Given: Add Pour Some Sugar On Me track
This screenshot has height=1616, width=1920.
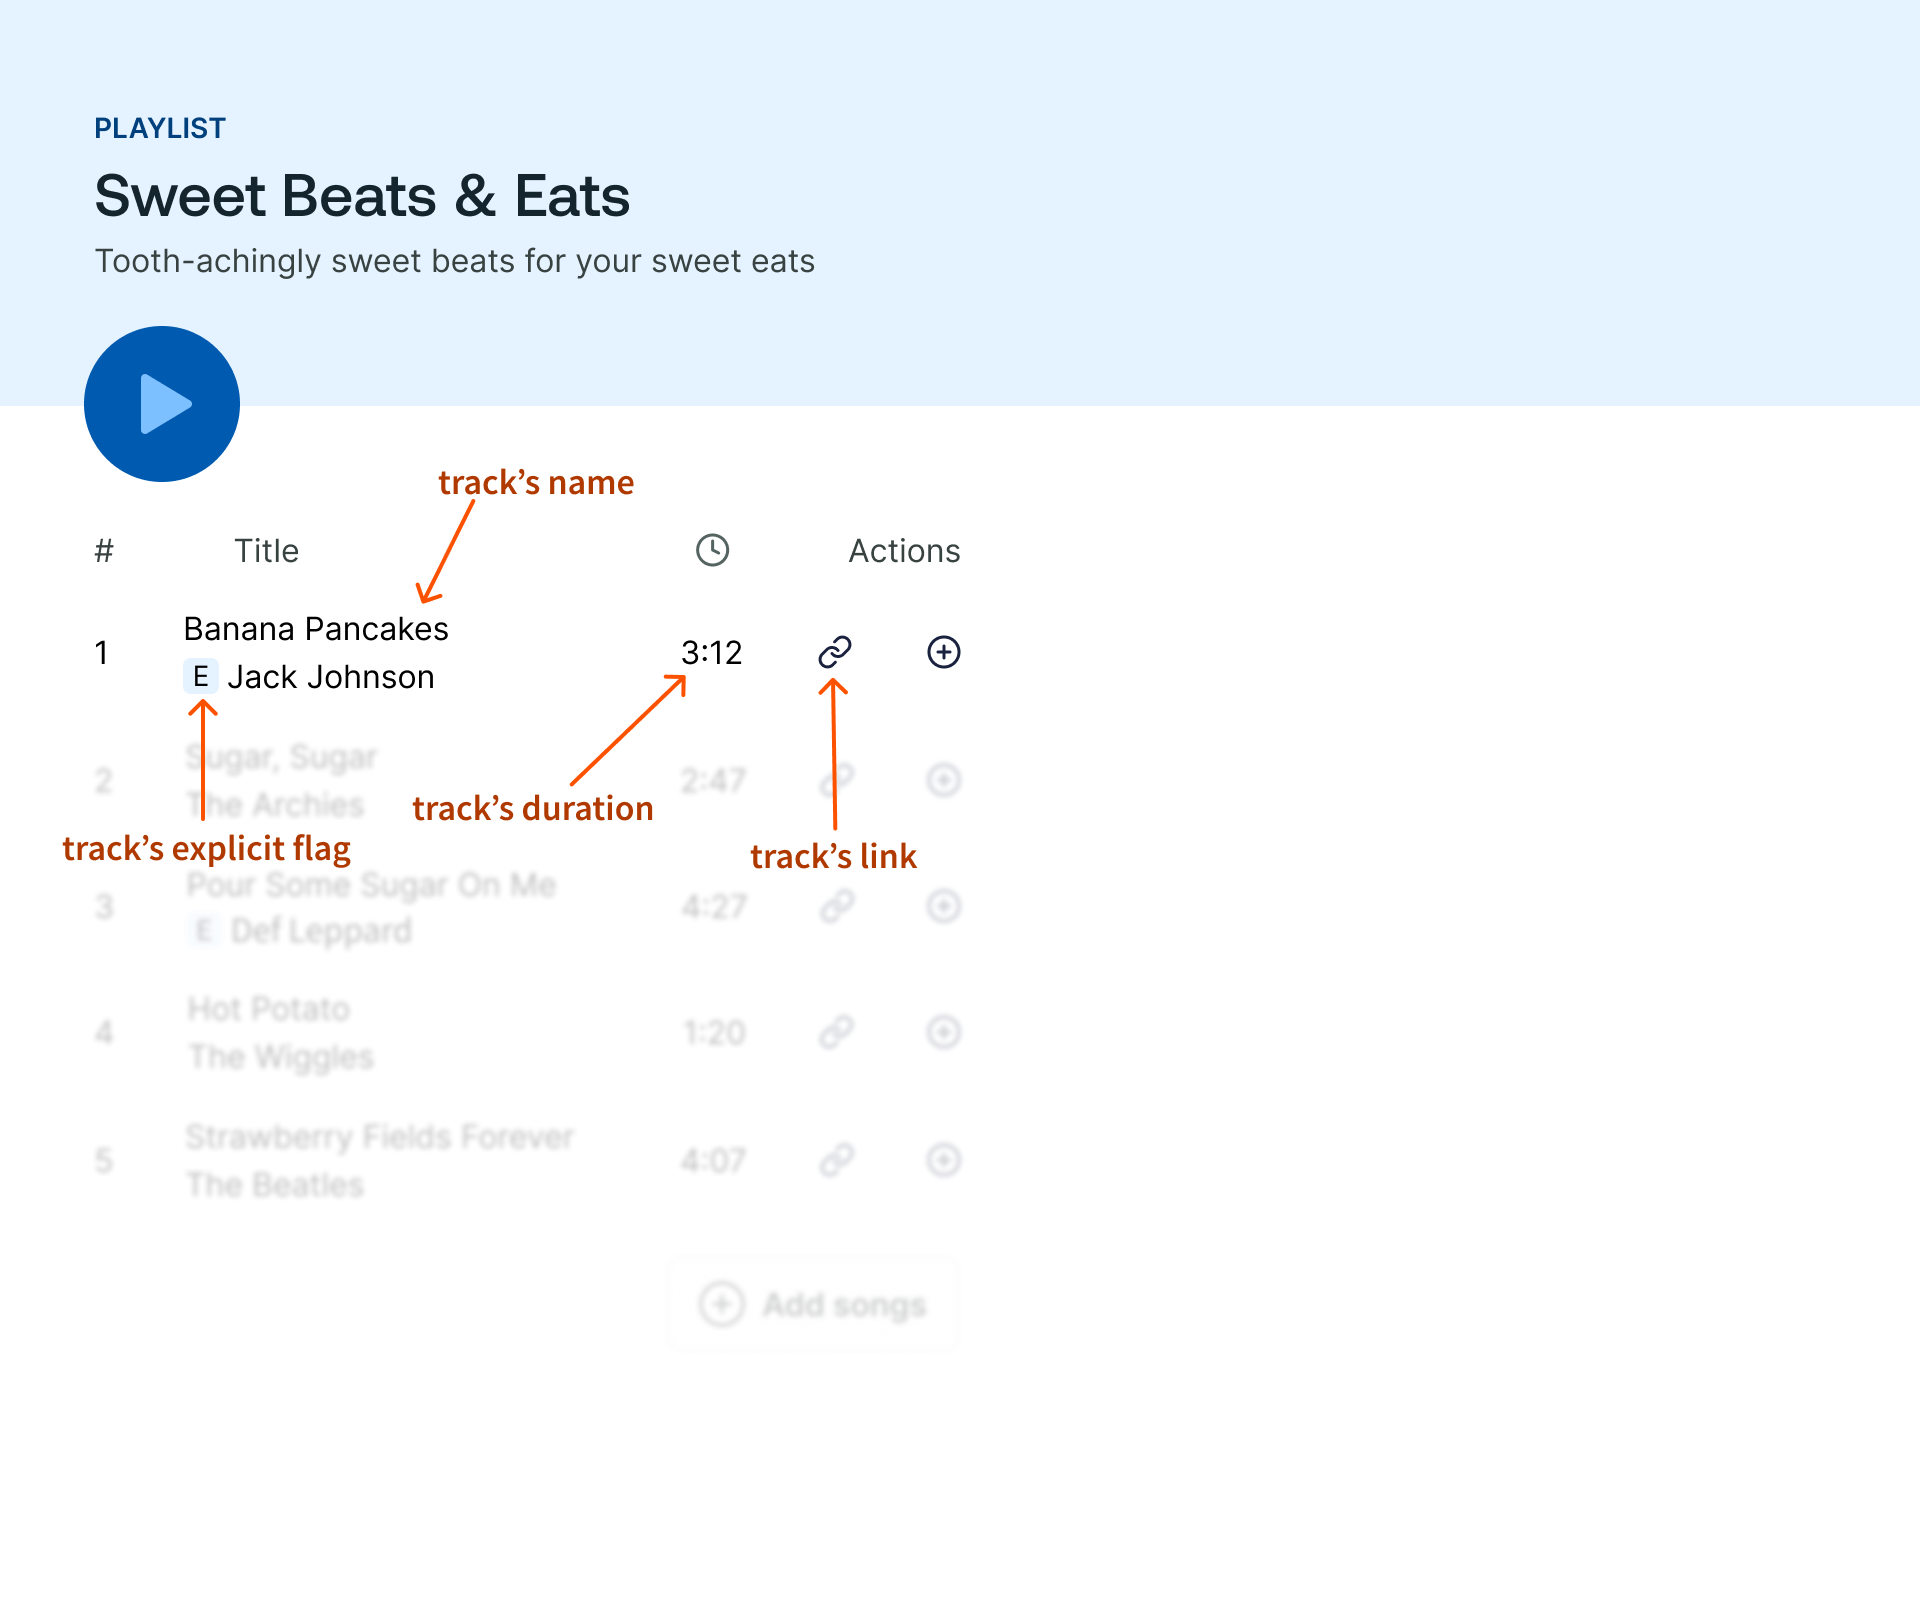Looking at the screenshot, I should point(944,906).
